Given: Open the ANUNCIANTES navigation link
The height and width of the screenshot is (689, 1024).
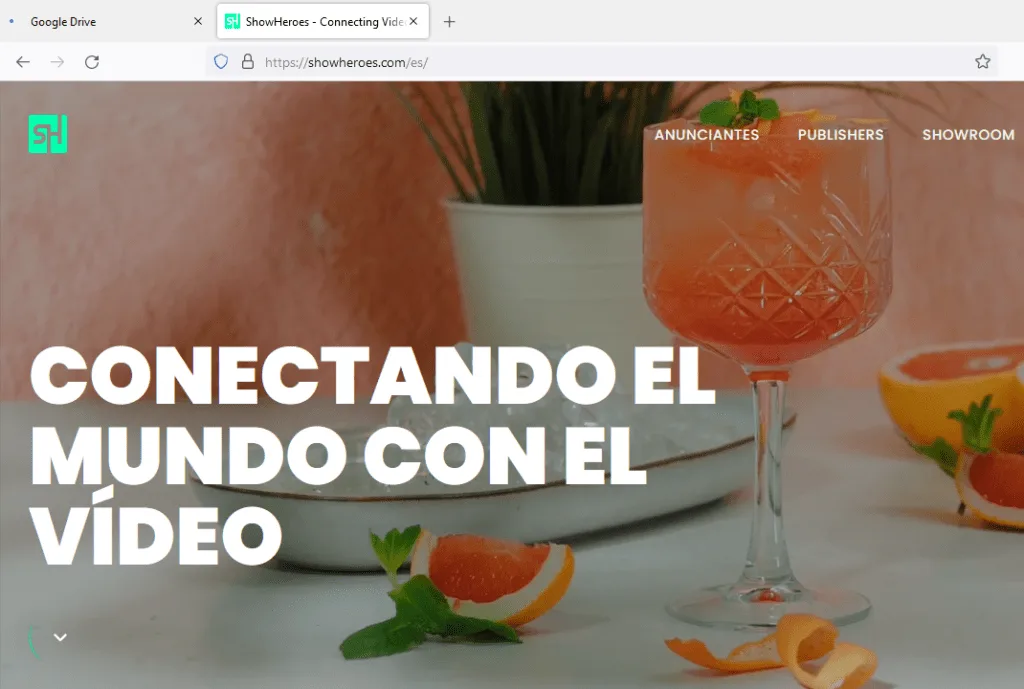Looking at the screenshot, I should click(x=706, y=135).
